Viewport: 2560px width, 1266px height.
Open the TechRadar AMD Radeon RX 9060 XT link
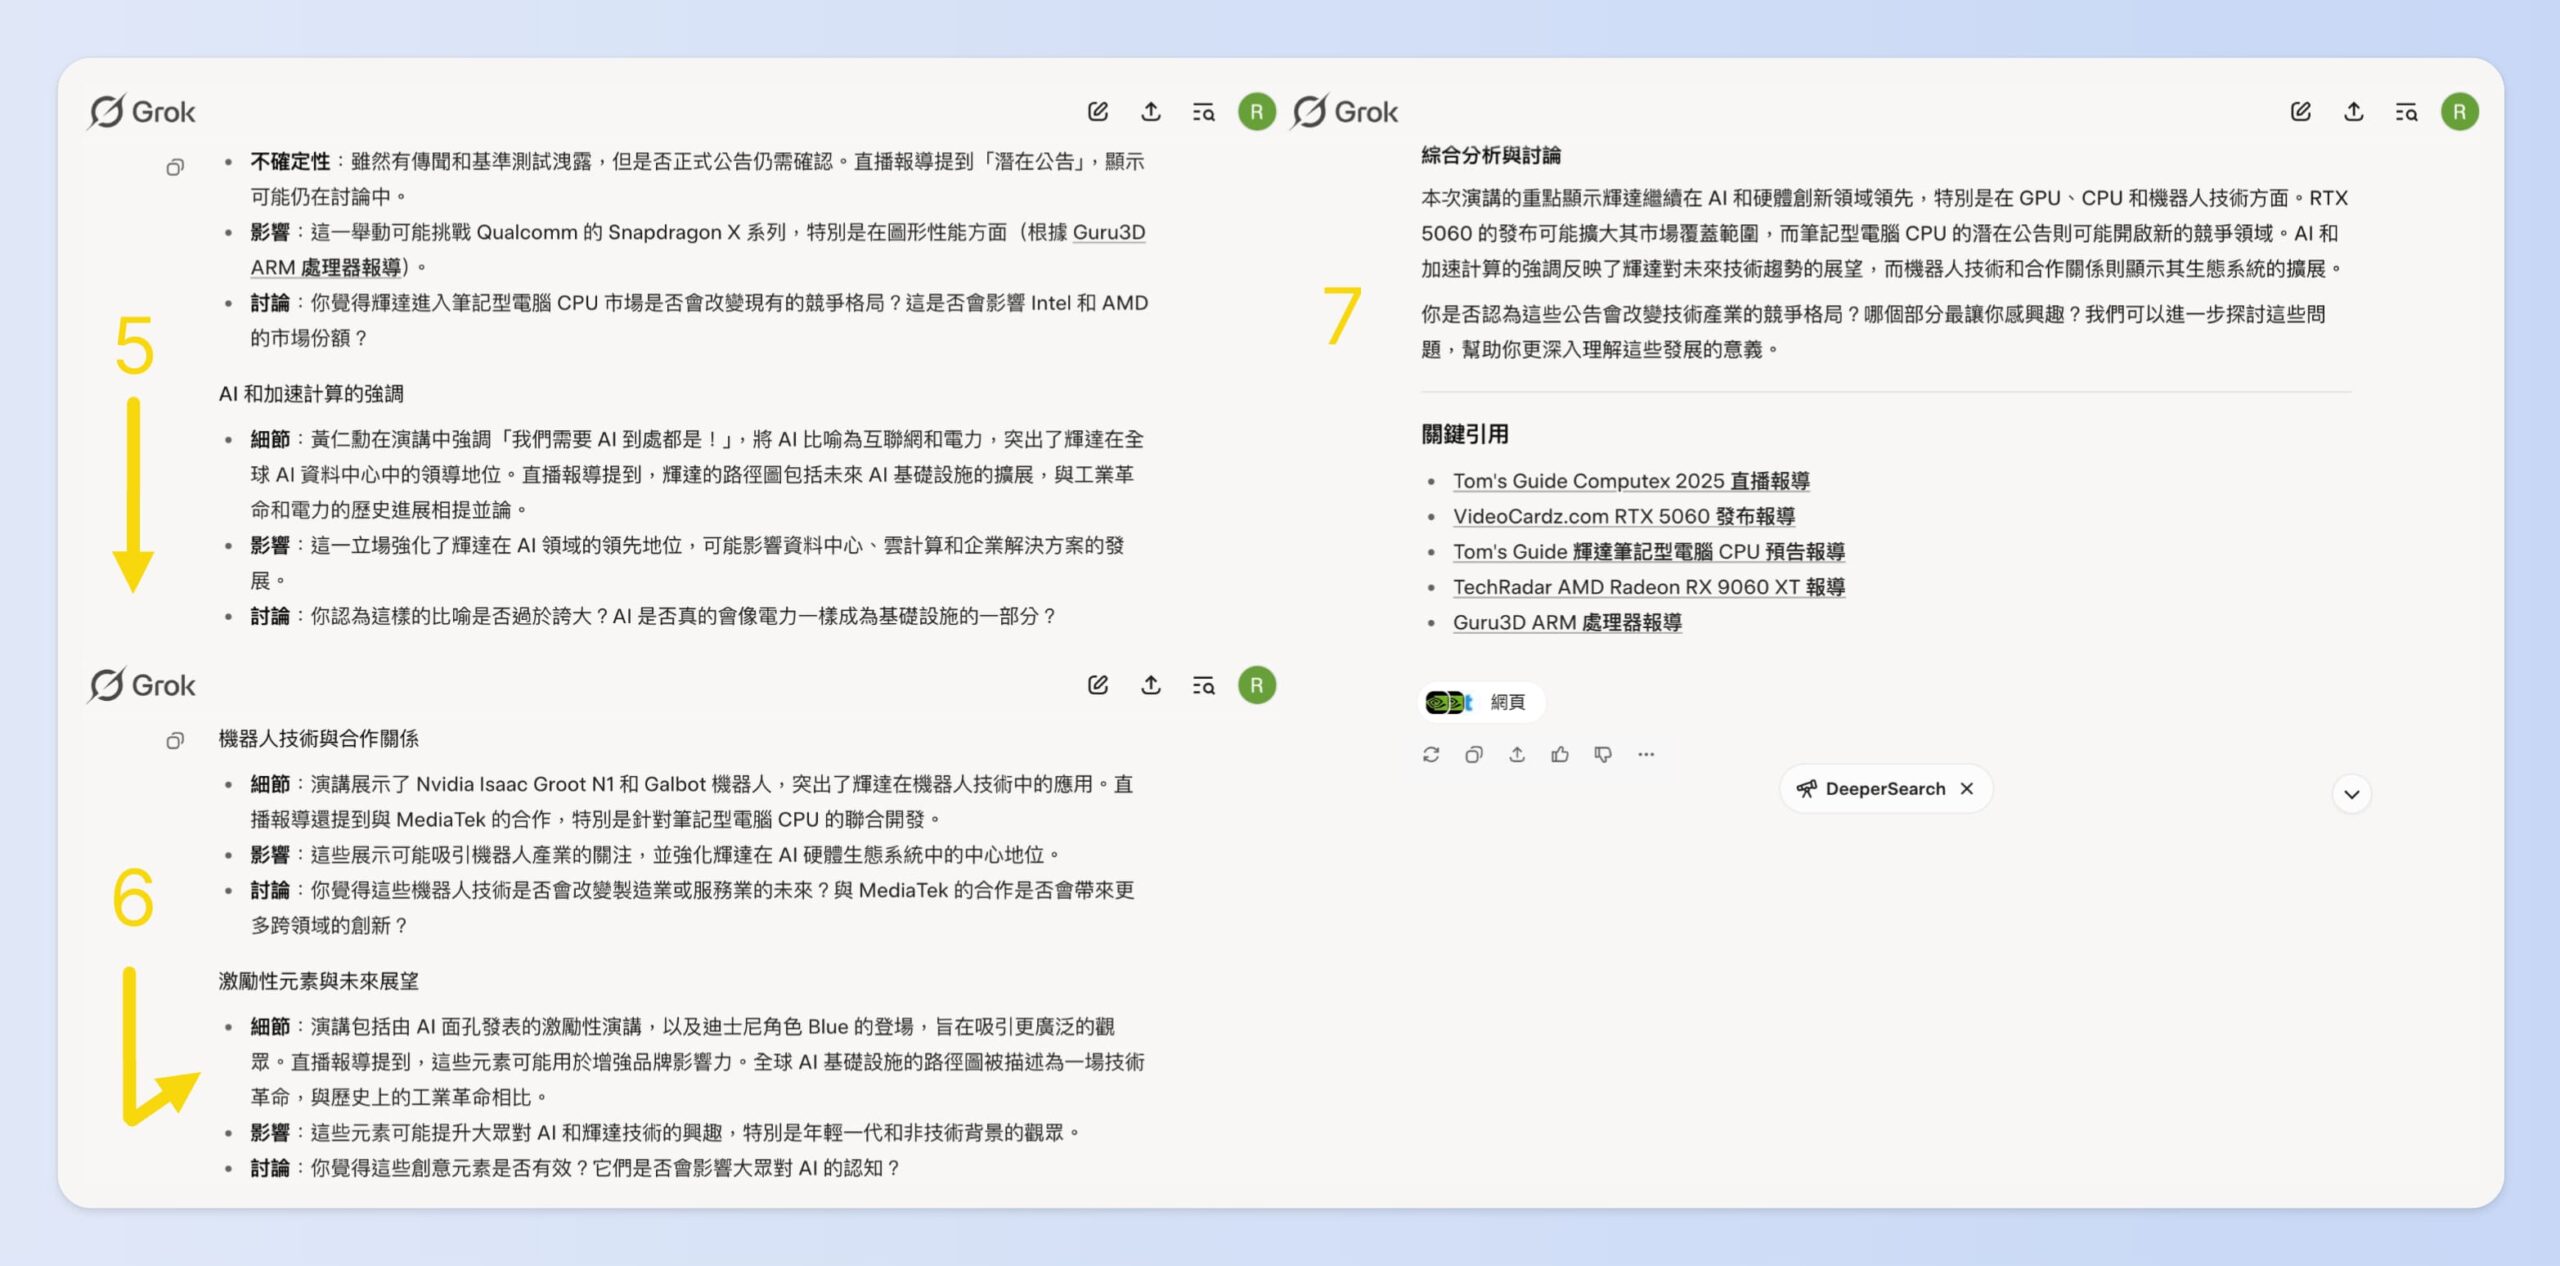click(x=1649, y=587)
